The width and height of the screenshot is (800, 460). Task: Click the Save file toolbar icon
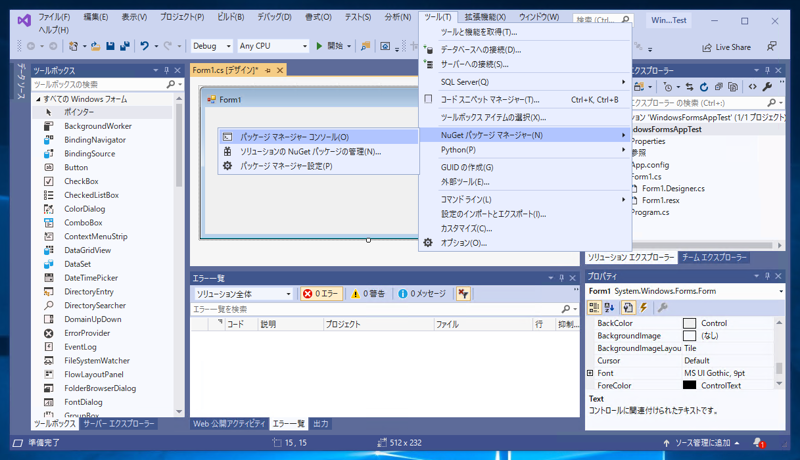point(110,46)
